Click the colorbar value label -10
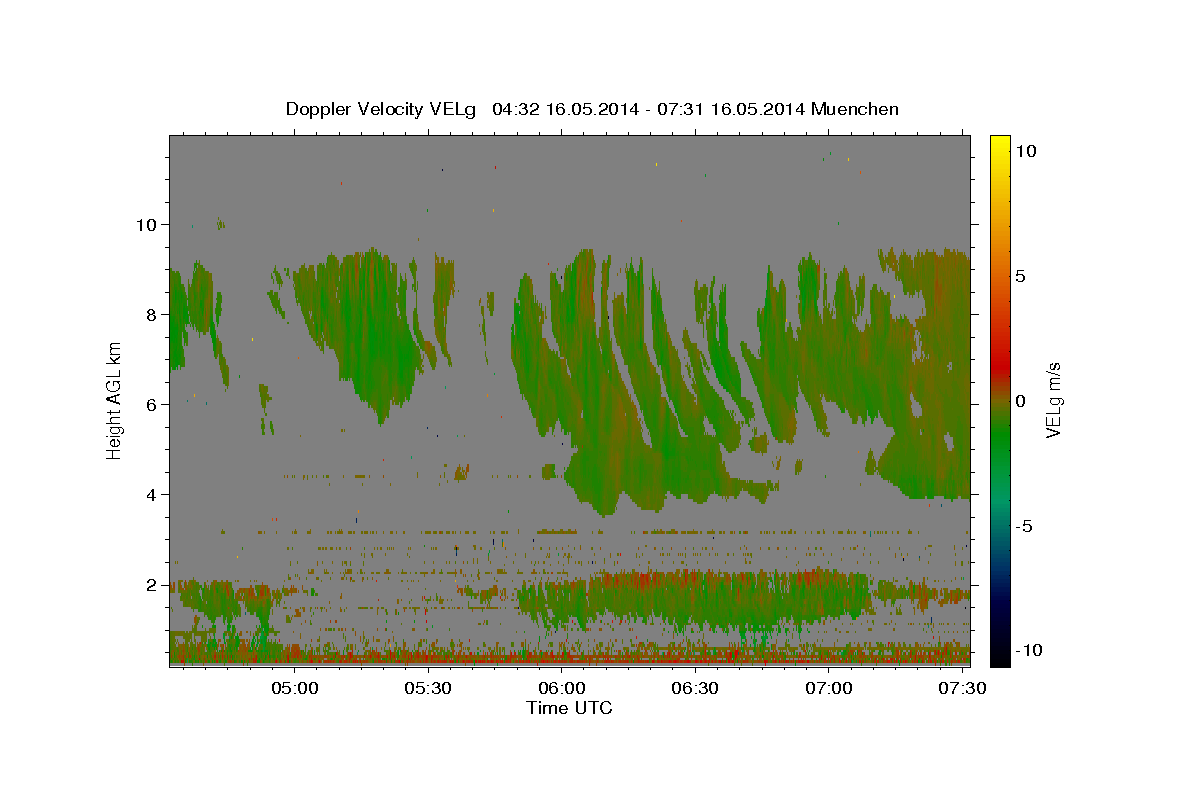1200x800 pixels. (1028, 650)
